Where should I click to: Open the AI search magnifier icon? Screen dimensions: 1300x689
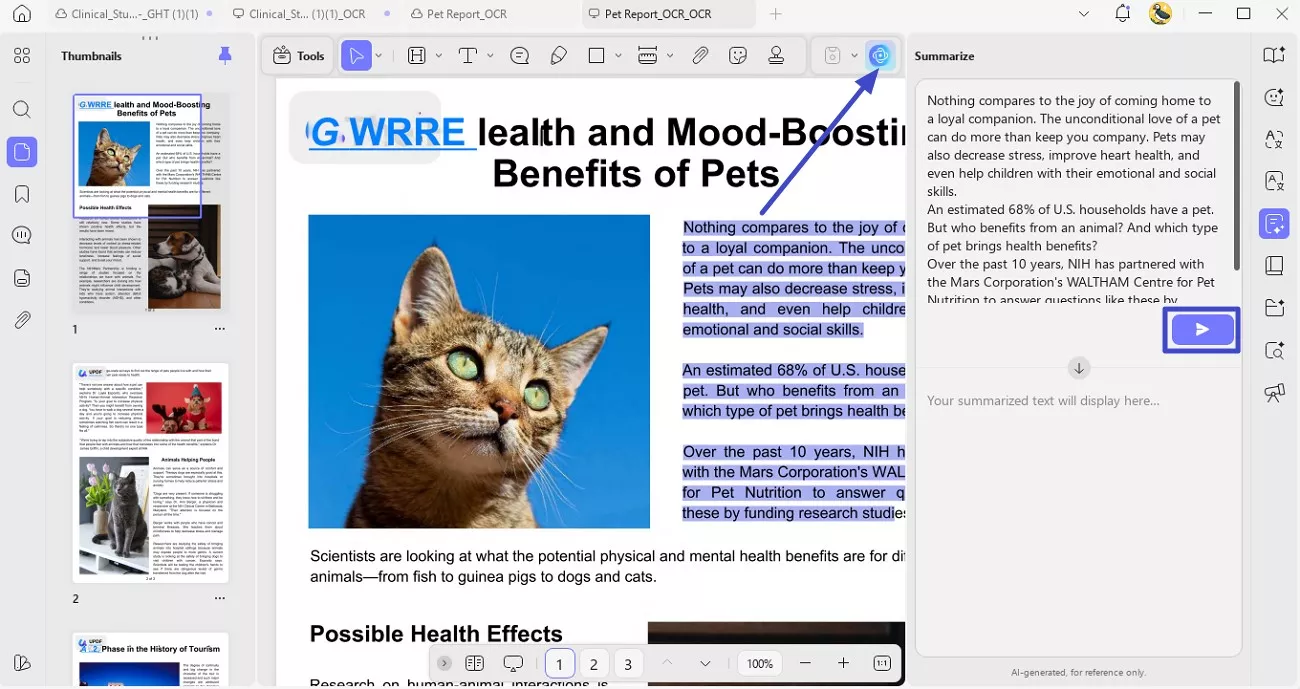(x=1274, y=350)
